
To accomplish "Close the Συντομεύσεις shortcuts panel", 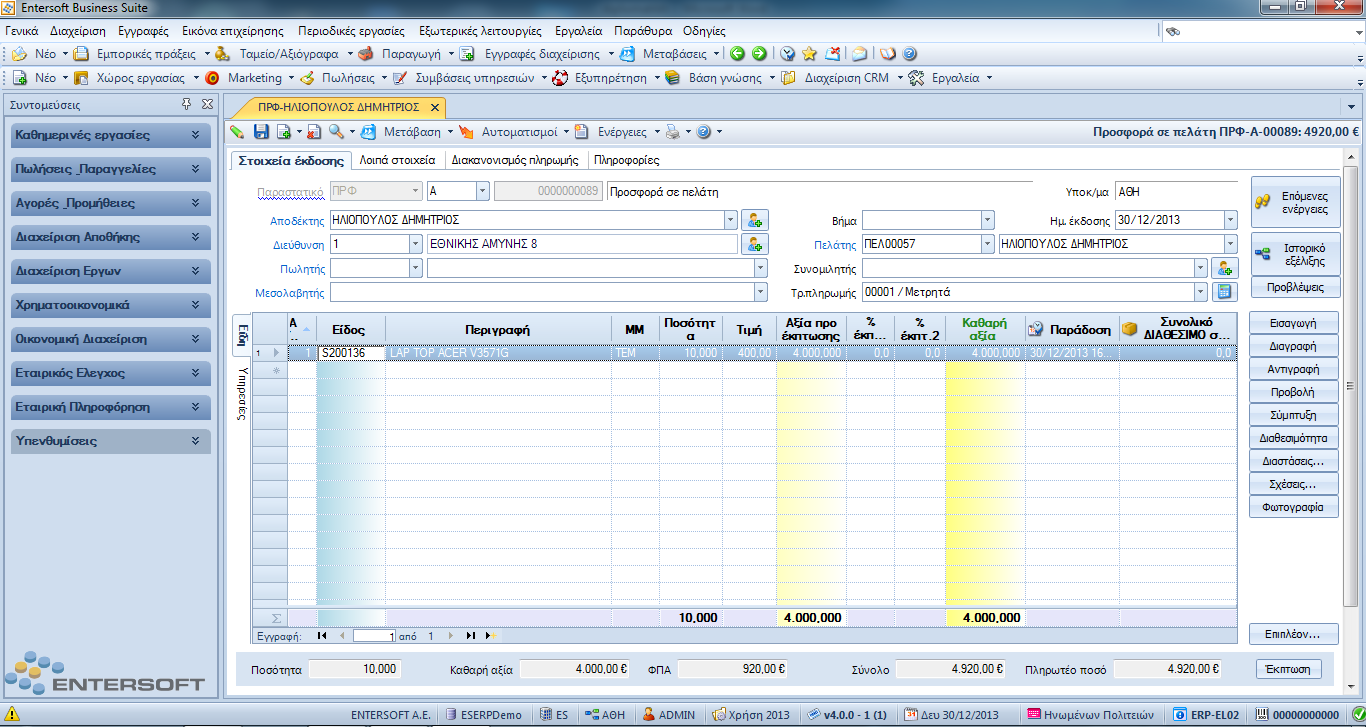I will pyautogui.click(x=206, y=104).
